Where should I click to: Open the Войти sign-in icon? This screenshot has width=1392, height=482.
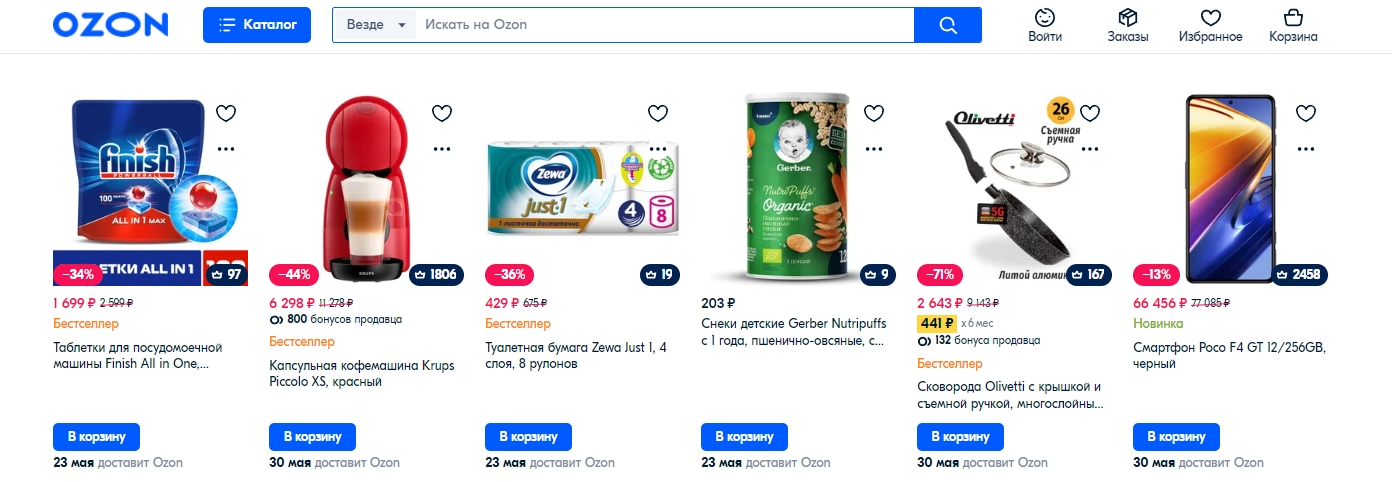(x=1045, y=26)
